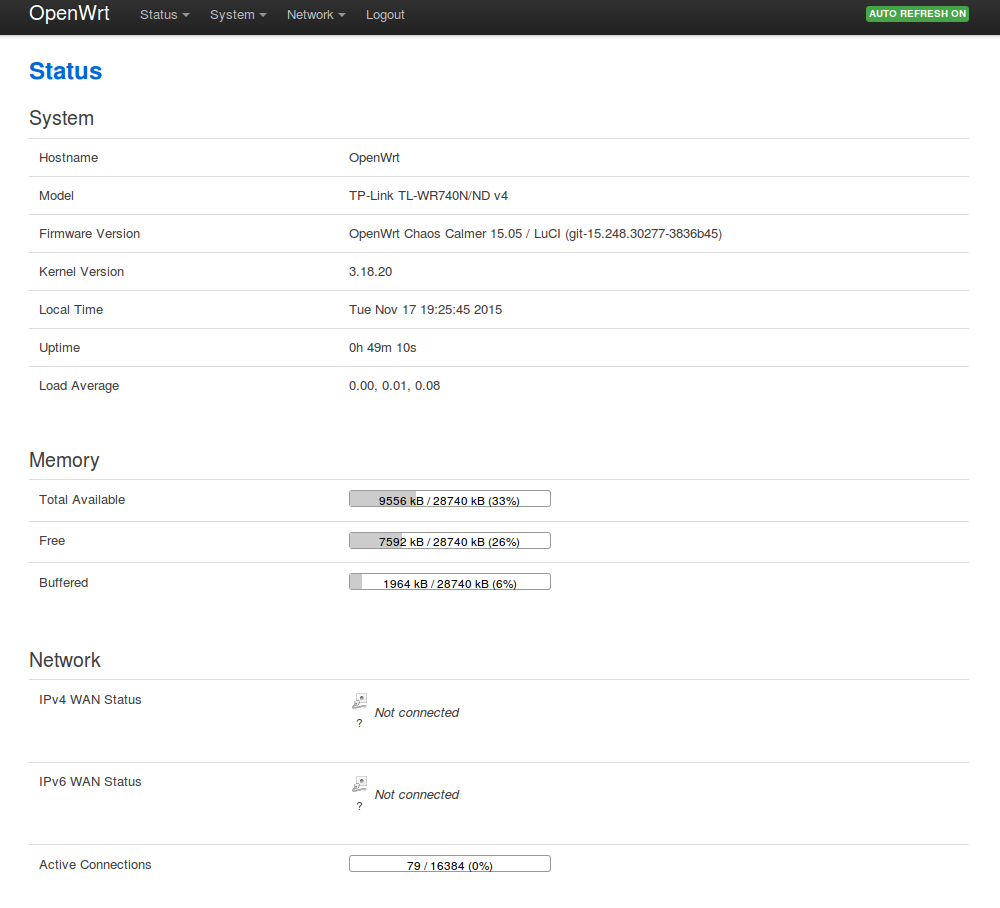
Task: Click the Logout link
Action: pyautogui.click(x=385, y=15)
